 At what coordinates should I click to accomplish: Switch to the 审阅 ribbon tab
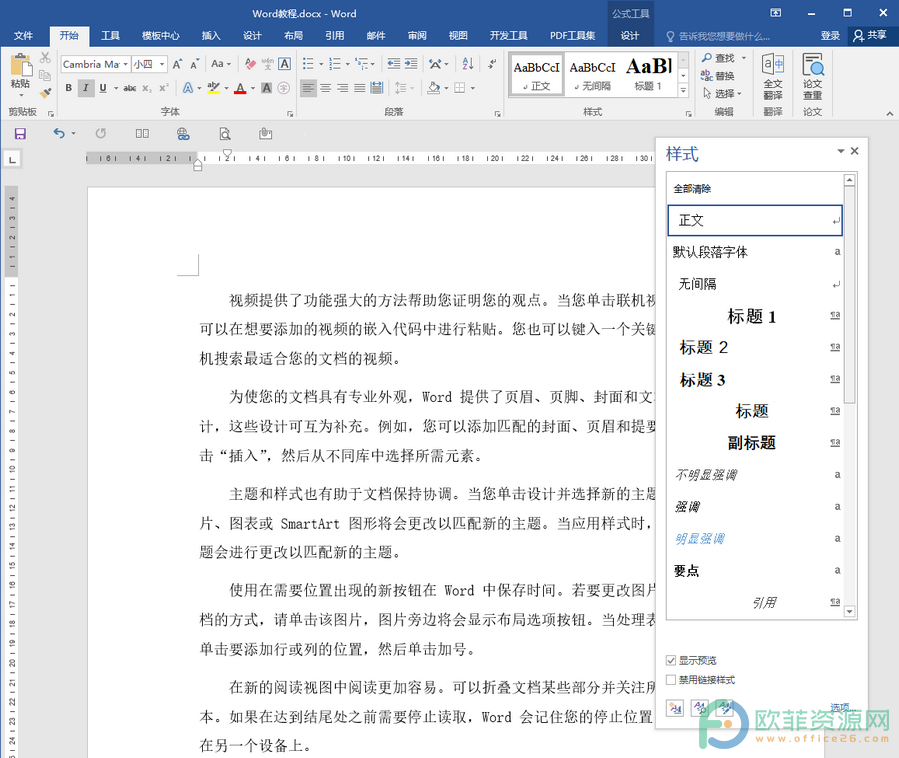417,36
